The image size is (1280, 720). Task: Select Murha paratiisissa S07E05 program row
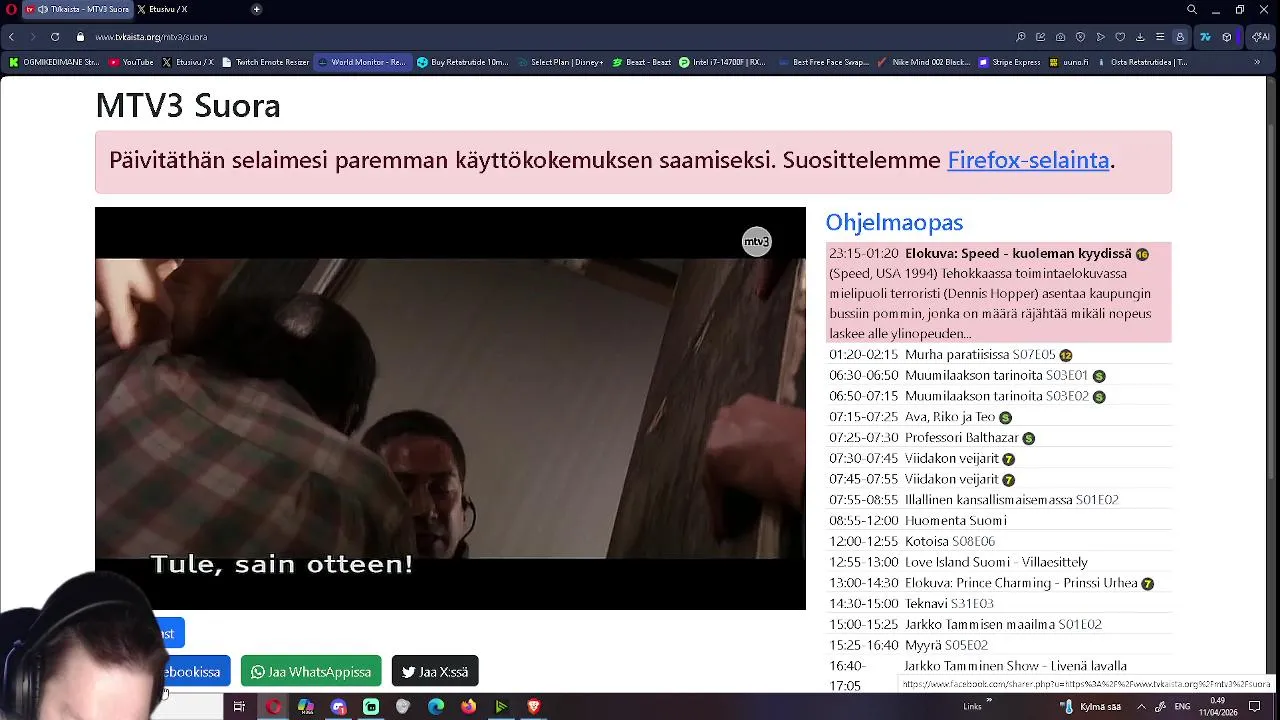(x=998, y=354)
